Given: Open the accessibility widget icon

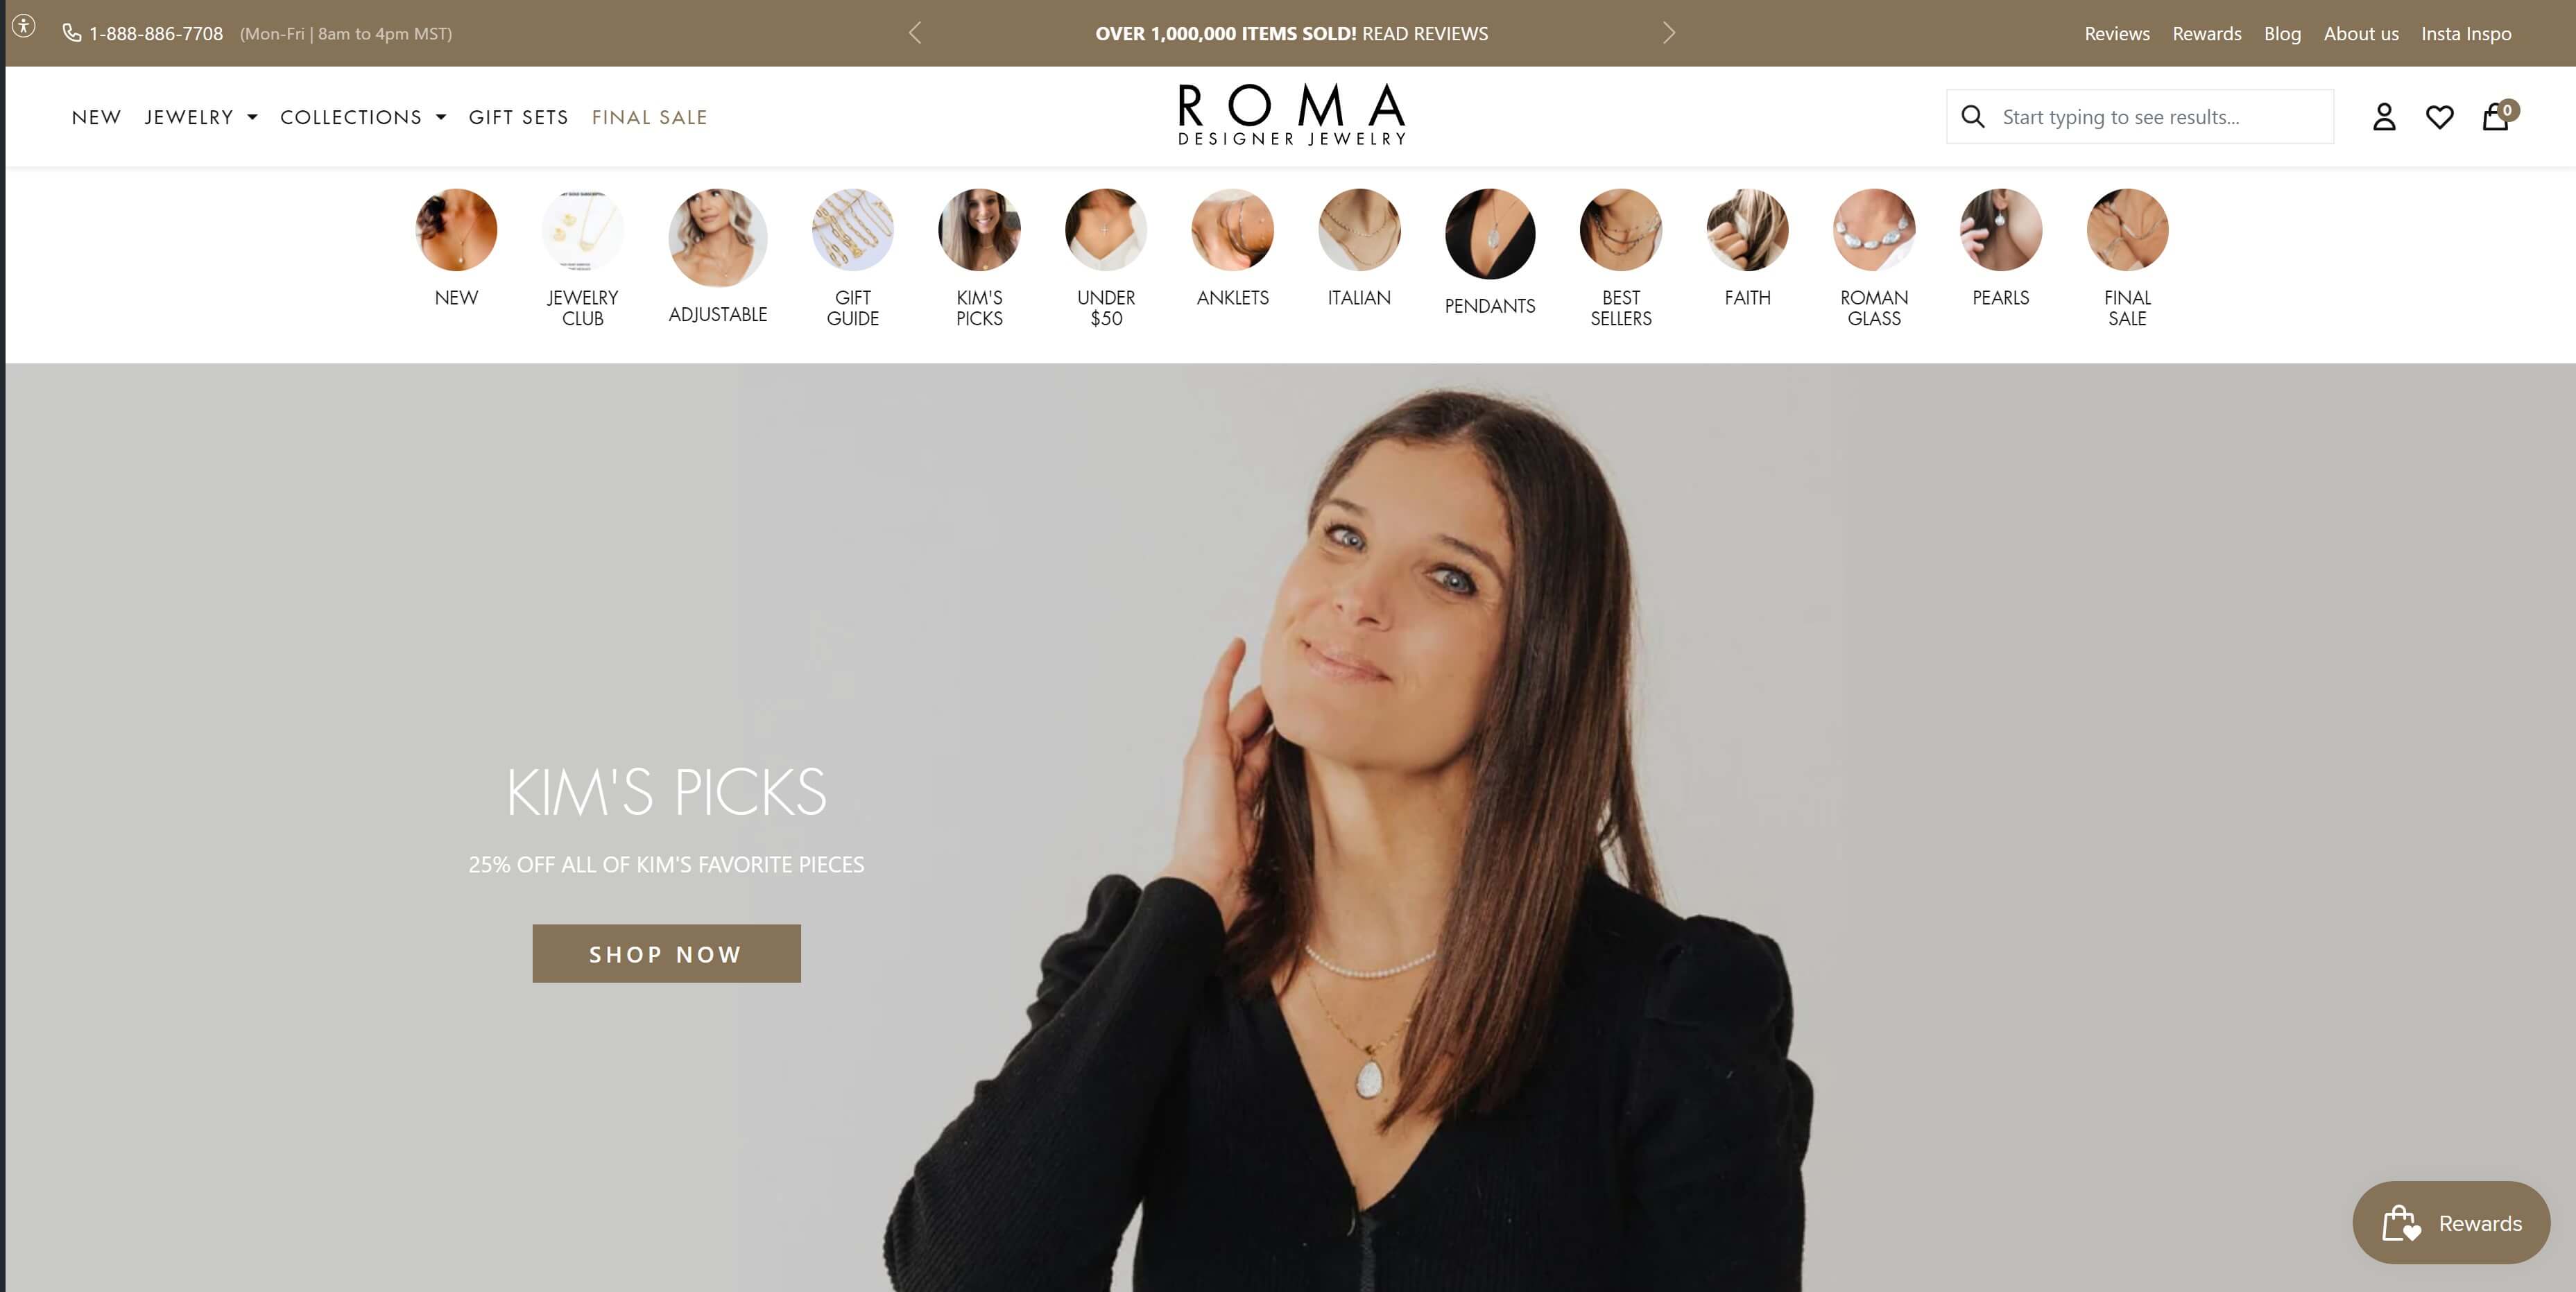Looking at the screenshot, I should click(24, 26).
